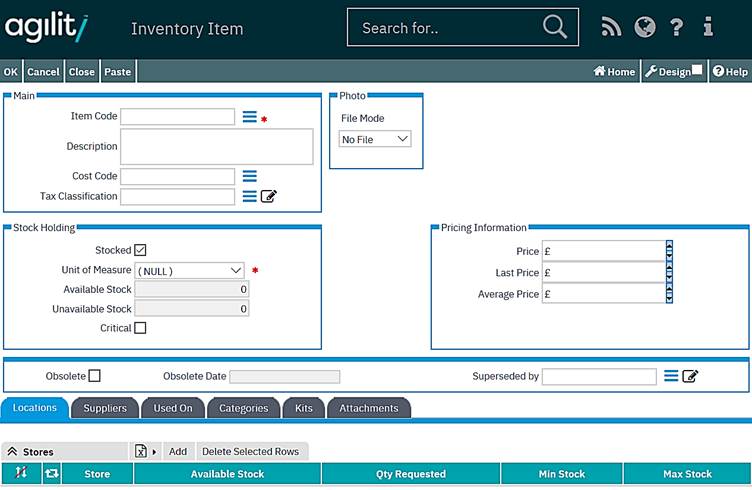Viewport: 752px width, 490px height.
Task: Click the globe icon in header
Action: 645,28
